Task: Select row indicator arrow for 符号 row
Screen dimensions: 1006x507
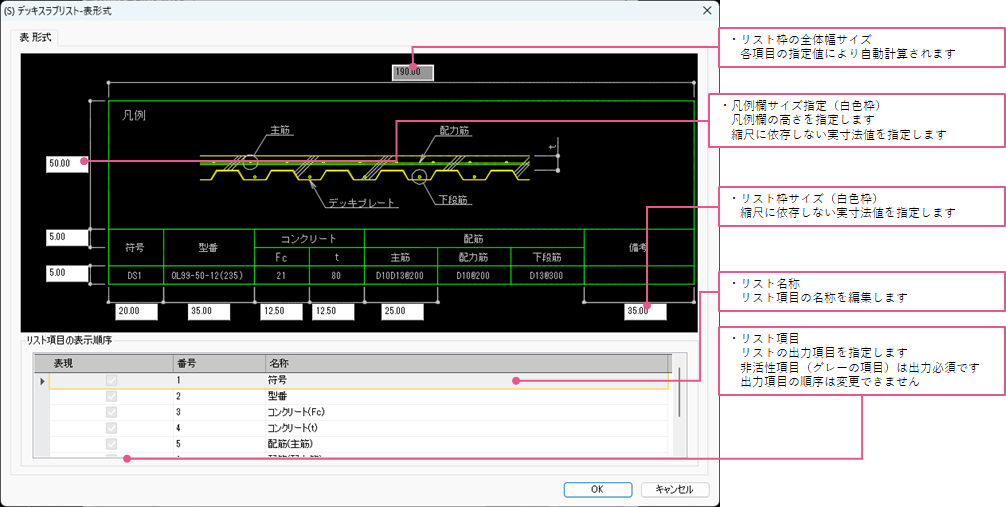Action: coord(42,381)
